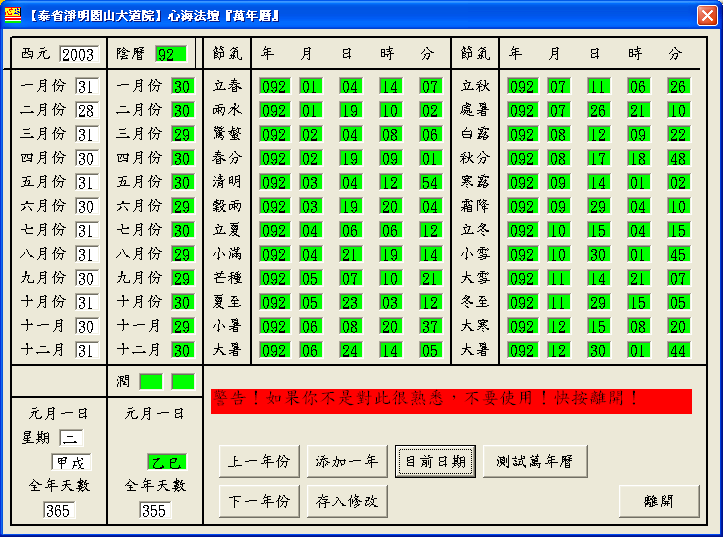The width and height of the screenshot is (723, 537).
Task: Edit the solar 九月份 days field showing 30
Action: [x=87, y=278]
